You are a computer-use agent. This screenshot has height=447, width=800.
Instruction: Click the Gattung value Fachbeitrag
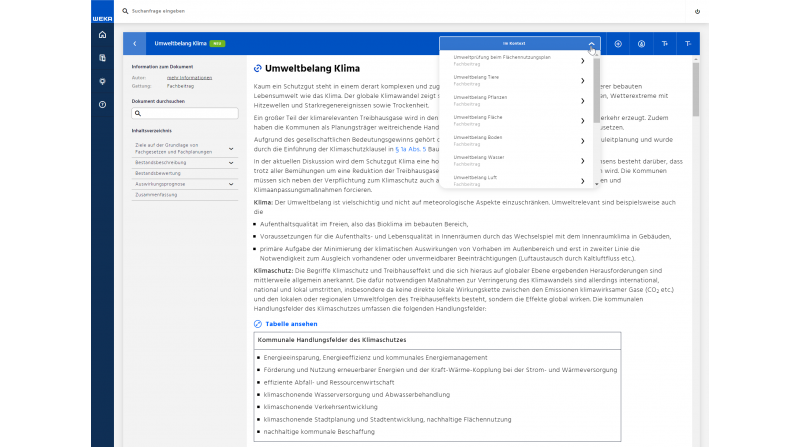(180, 86)
